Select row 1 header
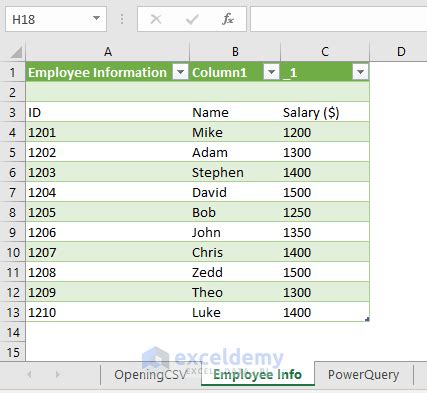Screen dimensions: 427x393 coord(13,72)
